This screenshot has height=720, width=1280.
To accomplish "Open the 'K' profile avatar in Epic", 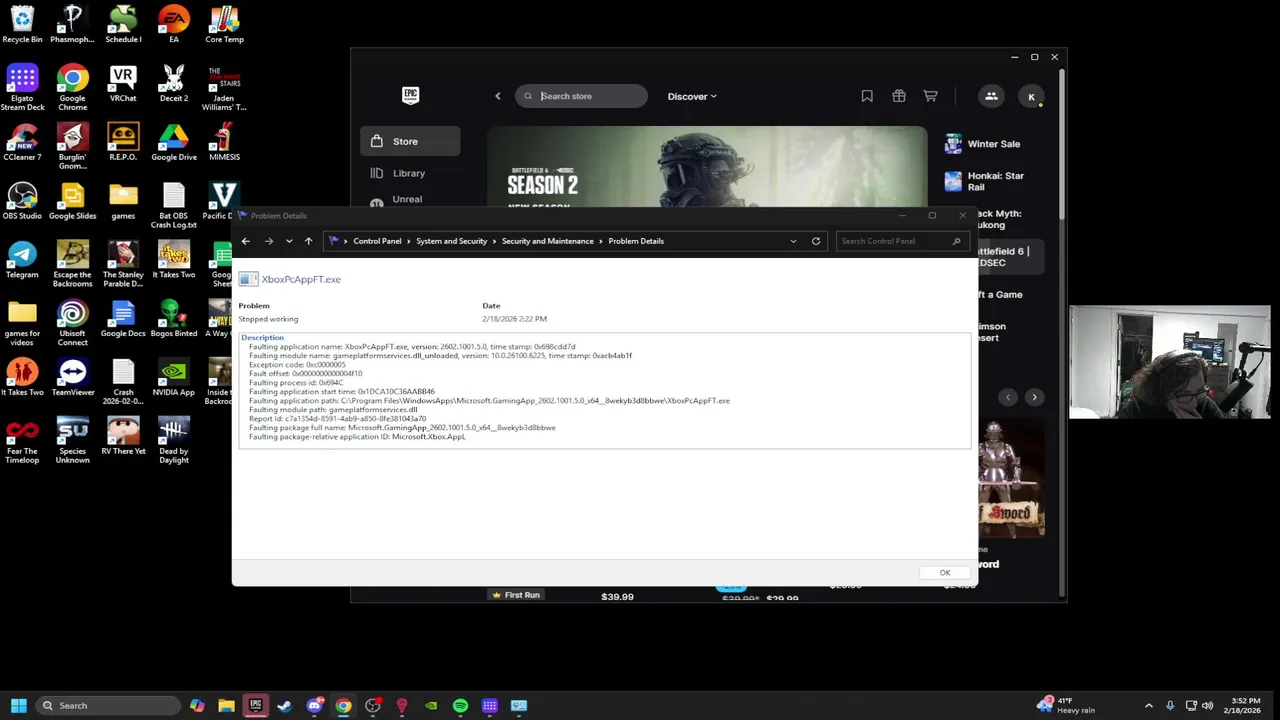I will (x=1031, y=96).
